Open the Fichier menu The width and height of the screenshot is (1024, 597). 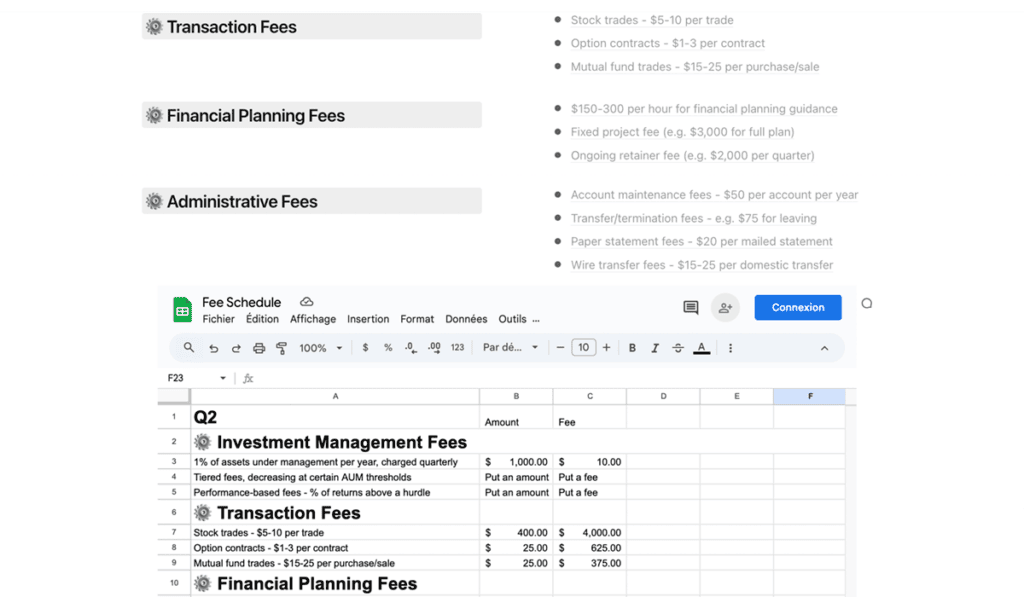click(x=218, y=319)
